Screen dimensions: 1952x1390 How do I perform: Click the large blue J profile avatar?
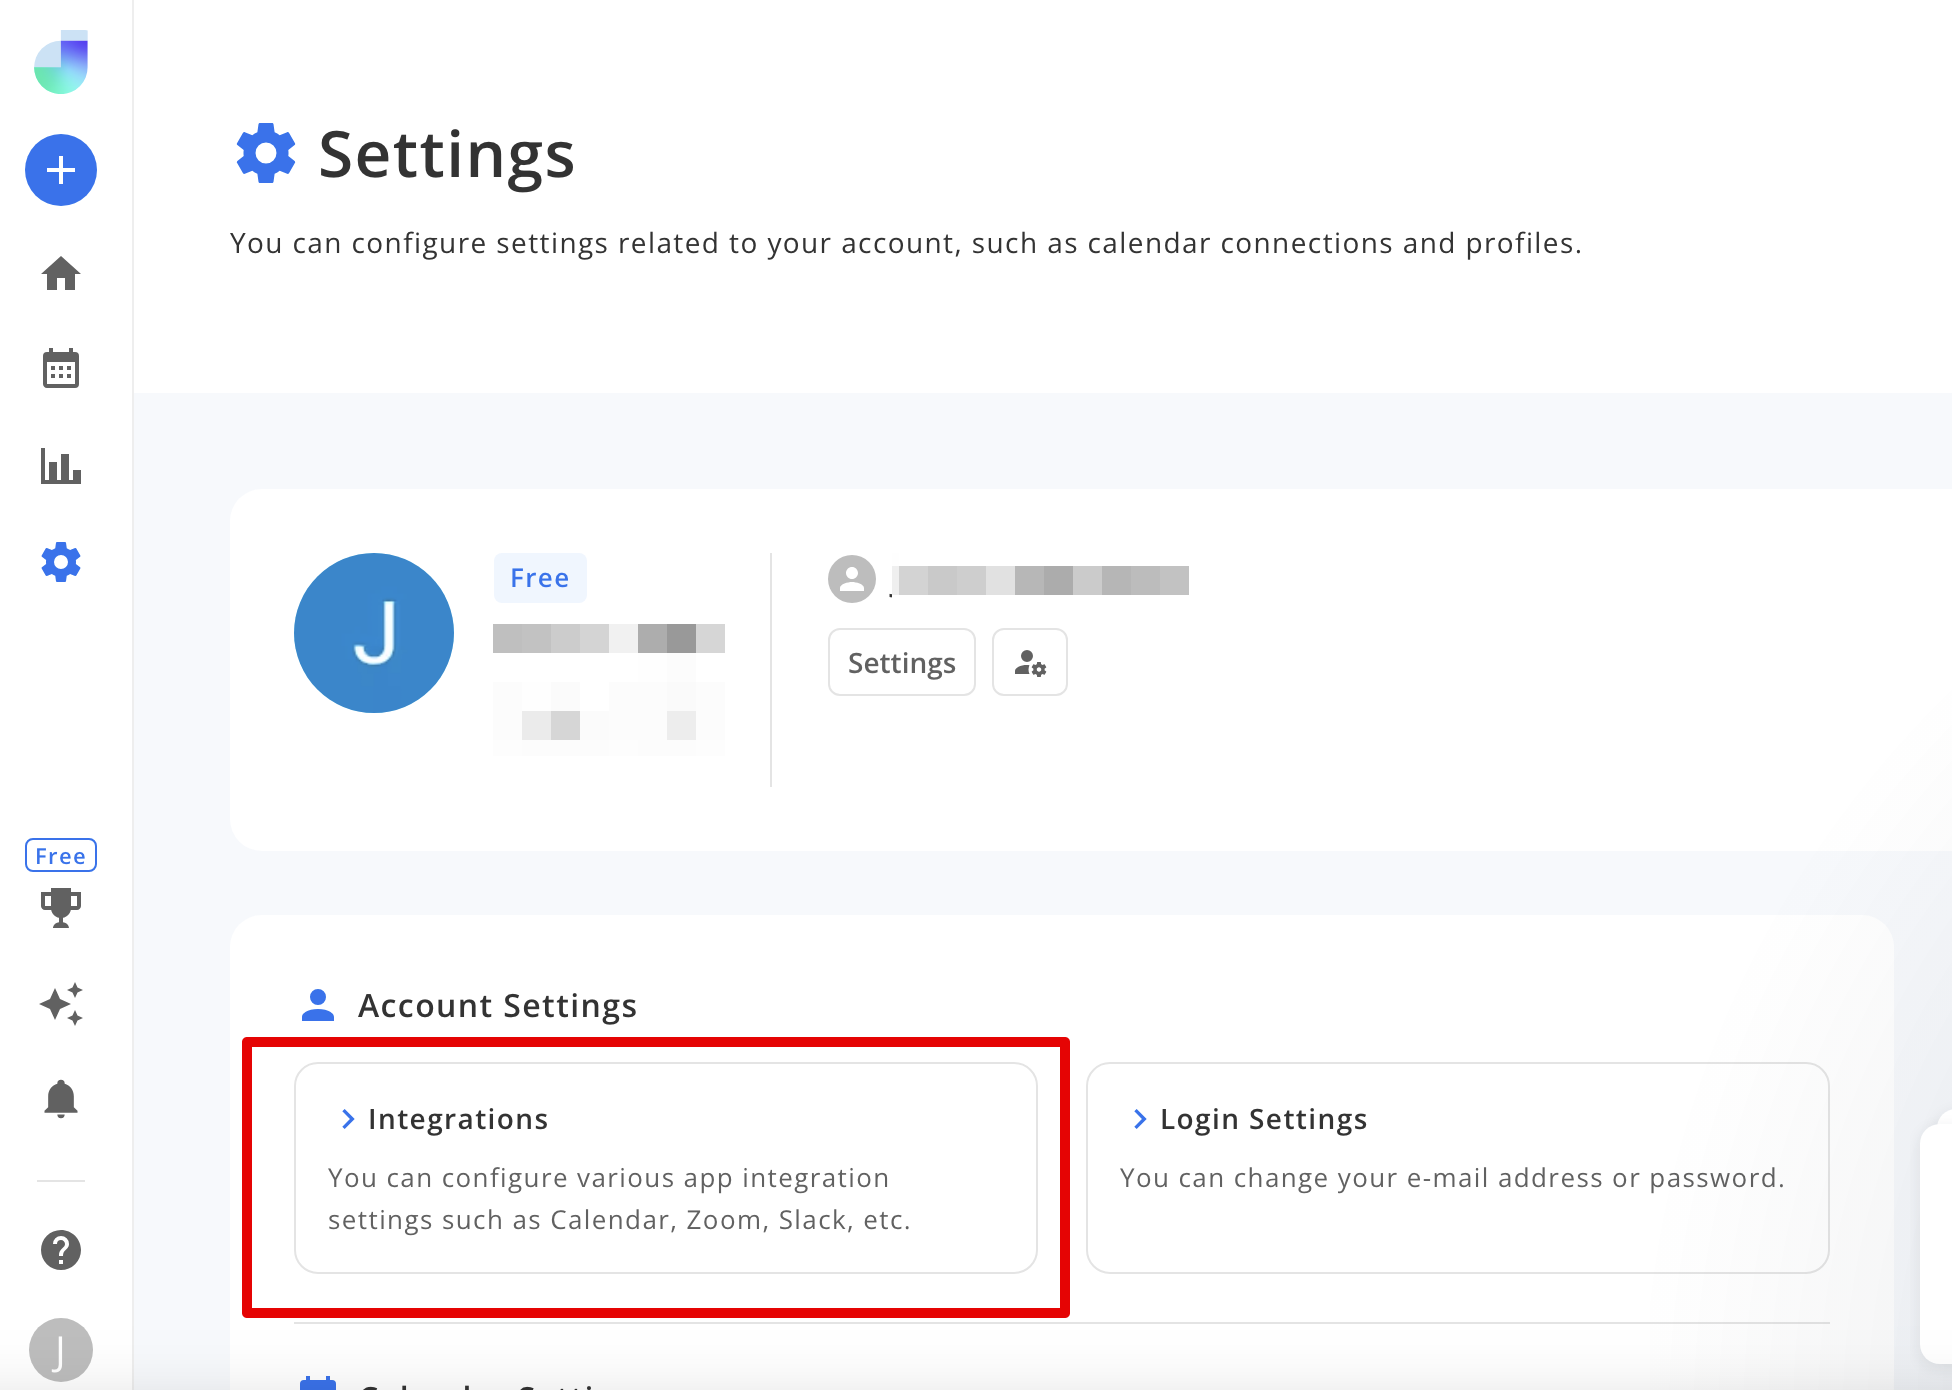[374, 633]
